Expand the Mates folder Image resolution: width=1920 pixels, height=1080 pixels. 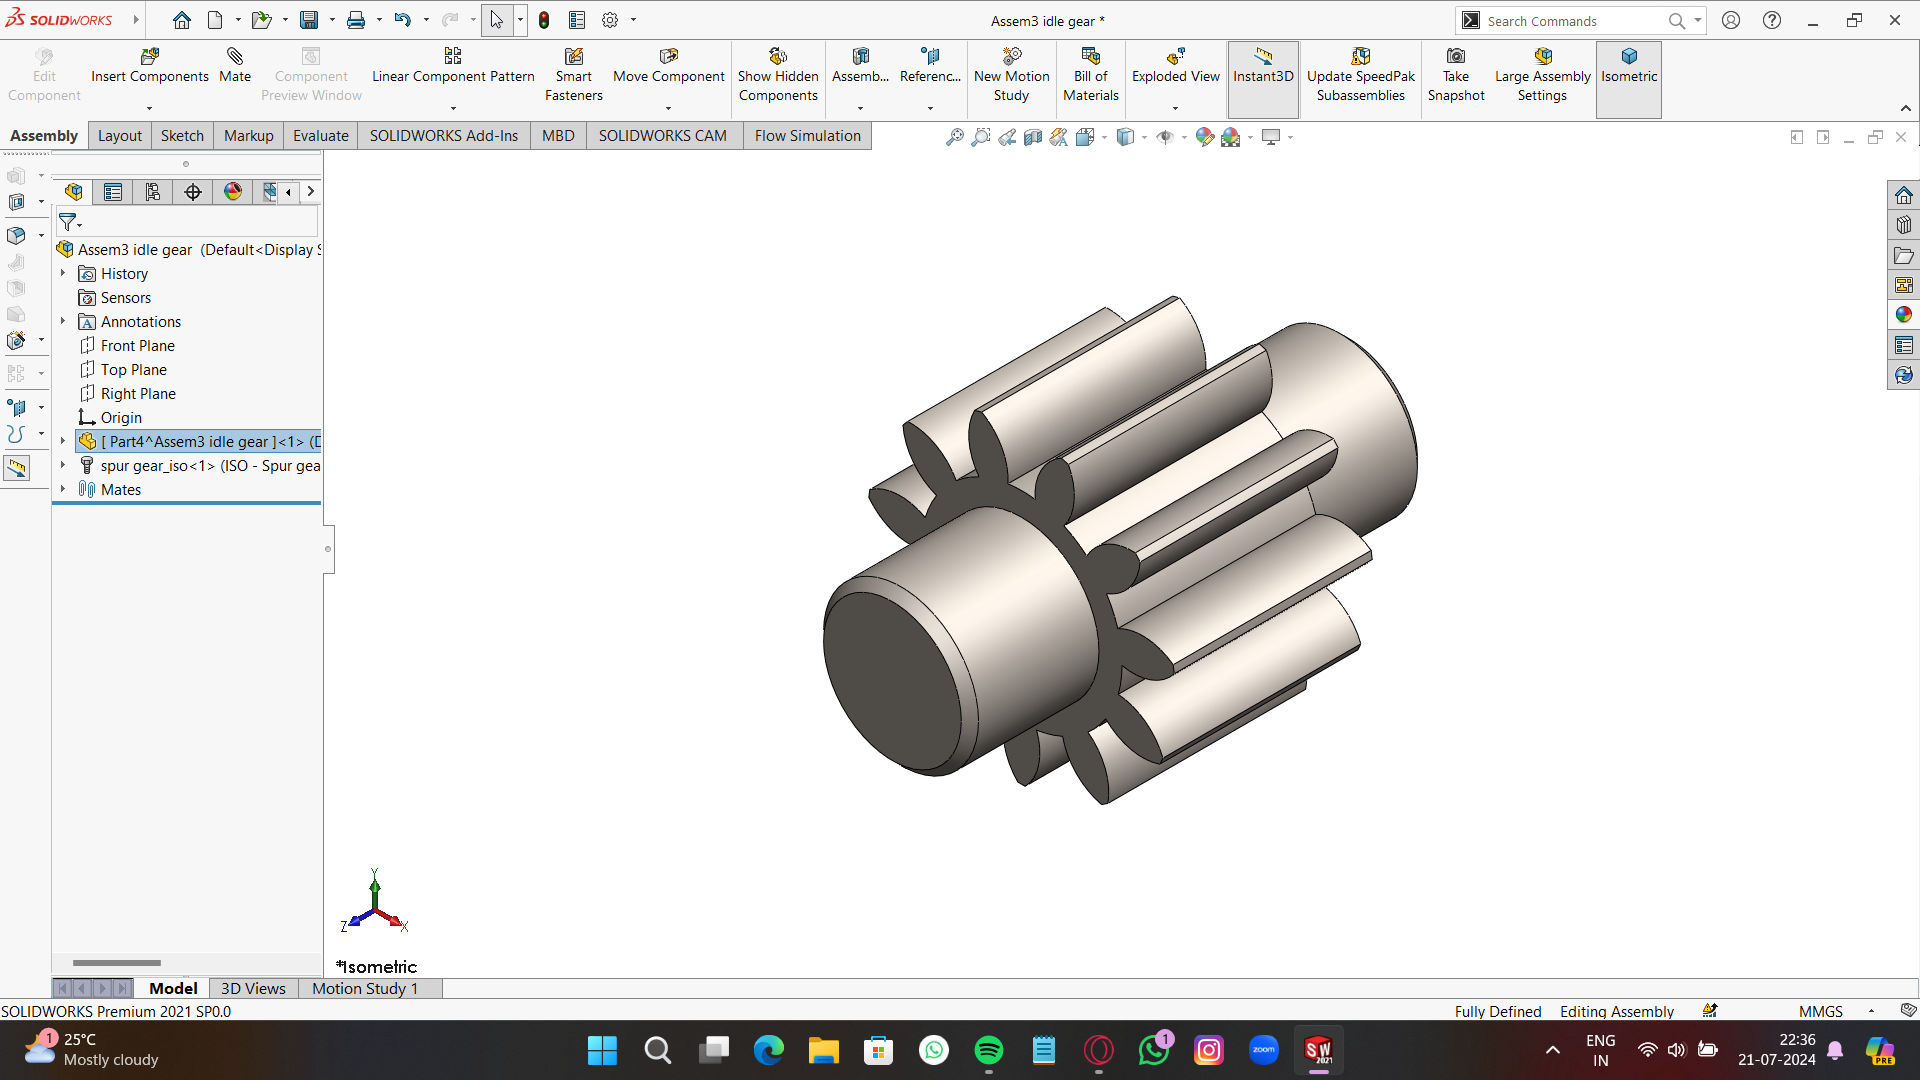[62, 489]
